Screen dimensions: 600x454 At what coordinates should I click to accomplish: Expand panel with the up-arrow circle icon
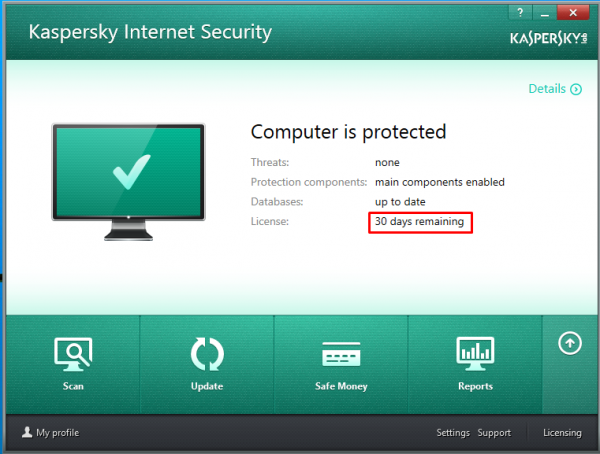tap(570, 343)
